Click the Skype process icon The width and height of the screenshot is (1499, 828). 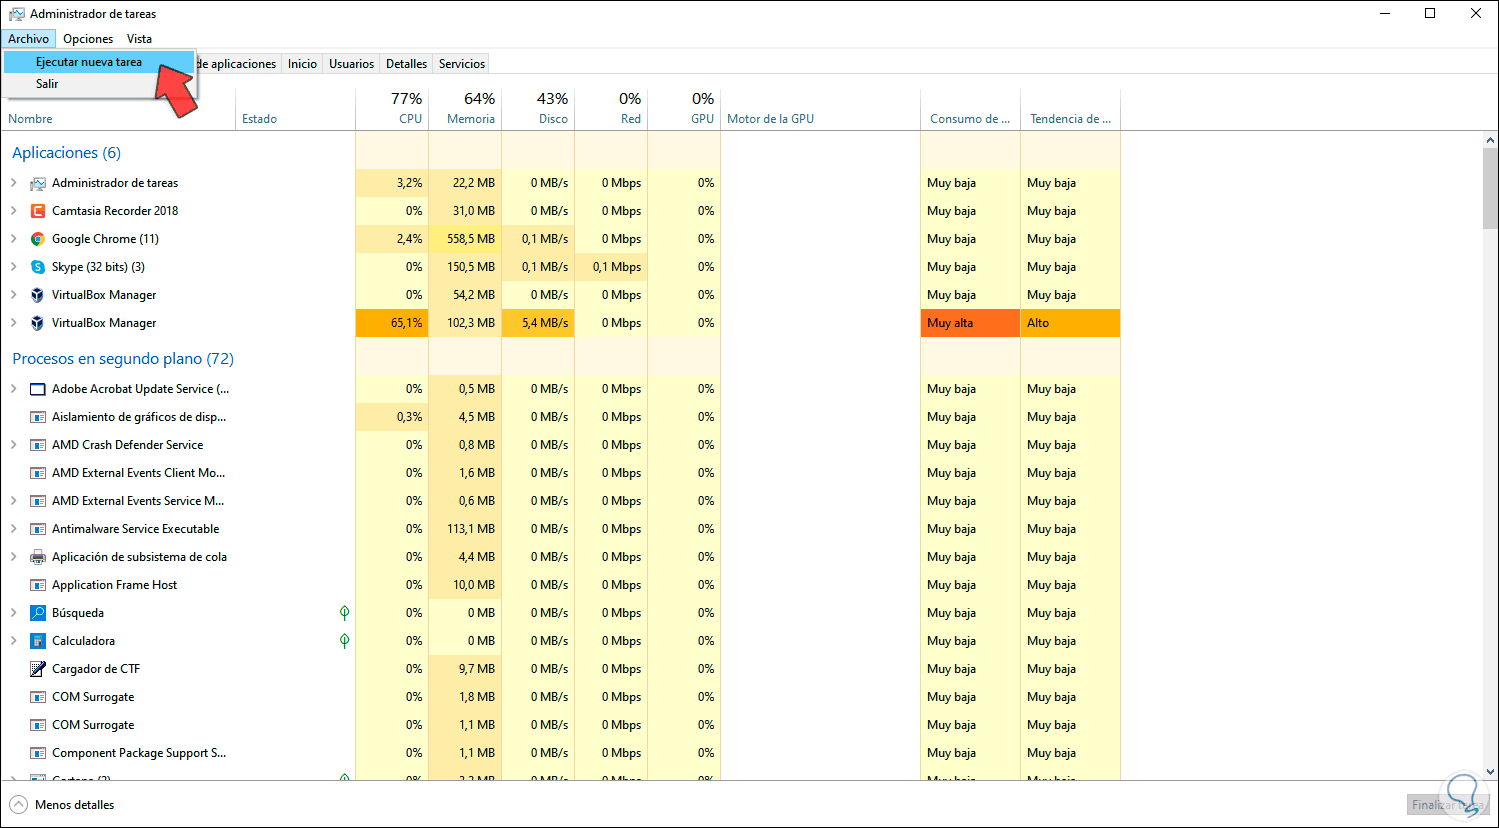[38, 267]
